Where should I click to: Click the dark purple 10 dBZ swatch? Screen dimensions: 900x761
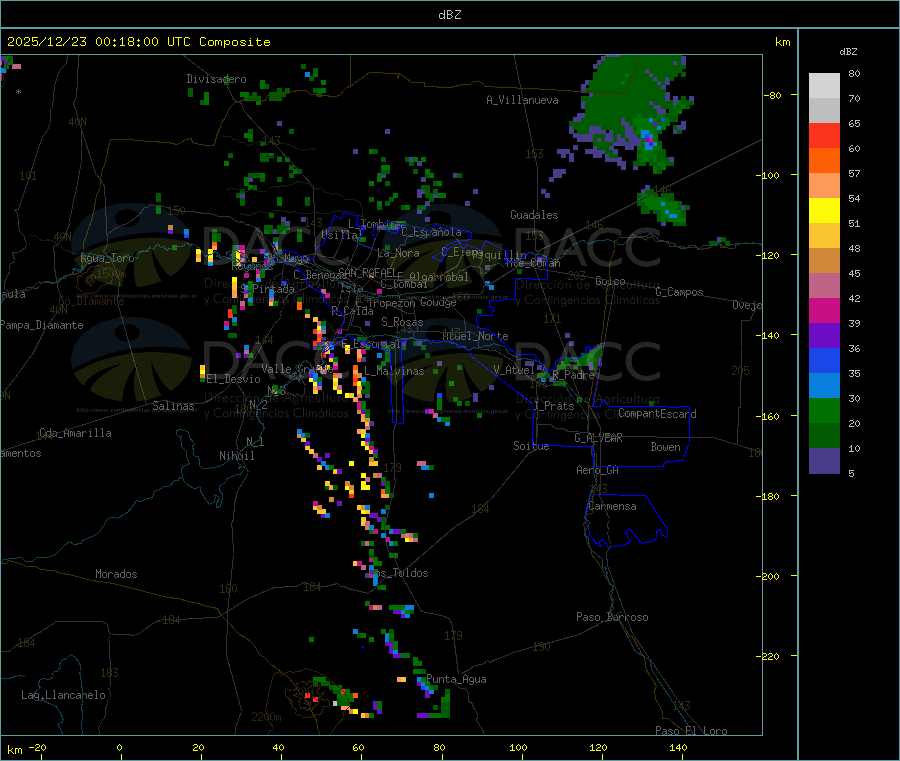(824, 461)
